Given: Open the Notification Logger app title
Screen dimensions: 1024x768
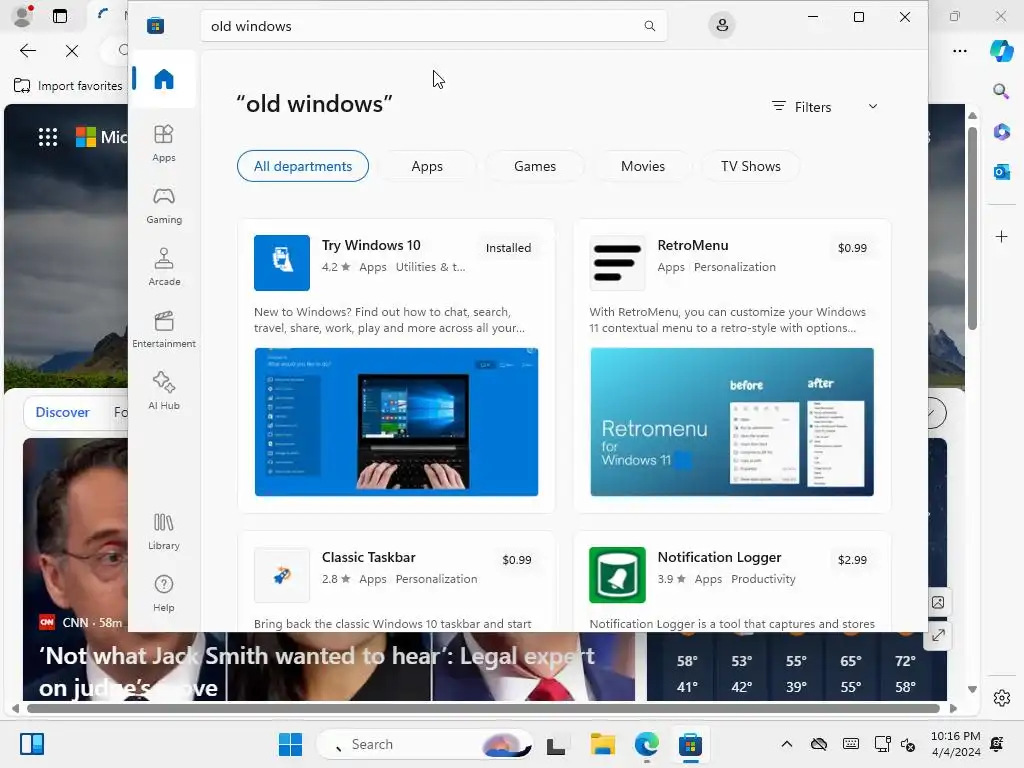Looking at the screenshot, I should [719, 558].
